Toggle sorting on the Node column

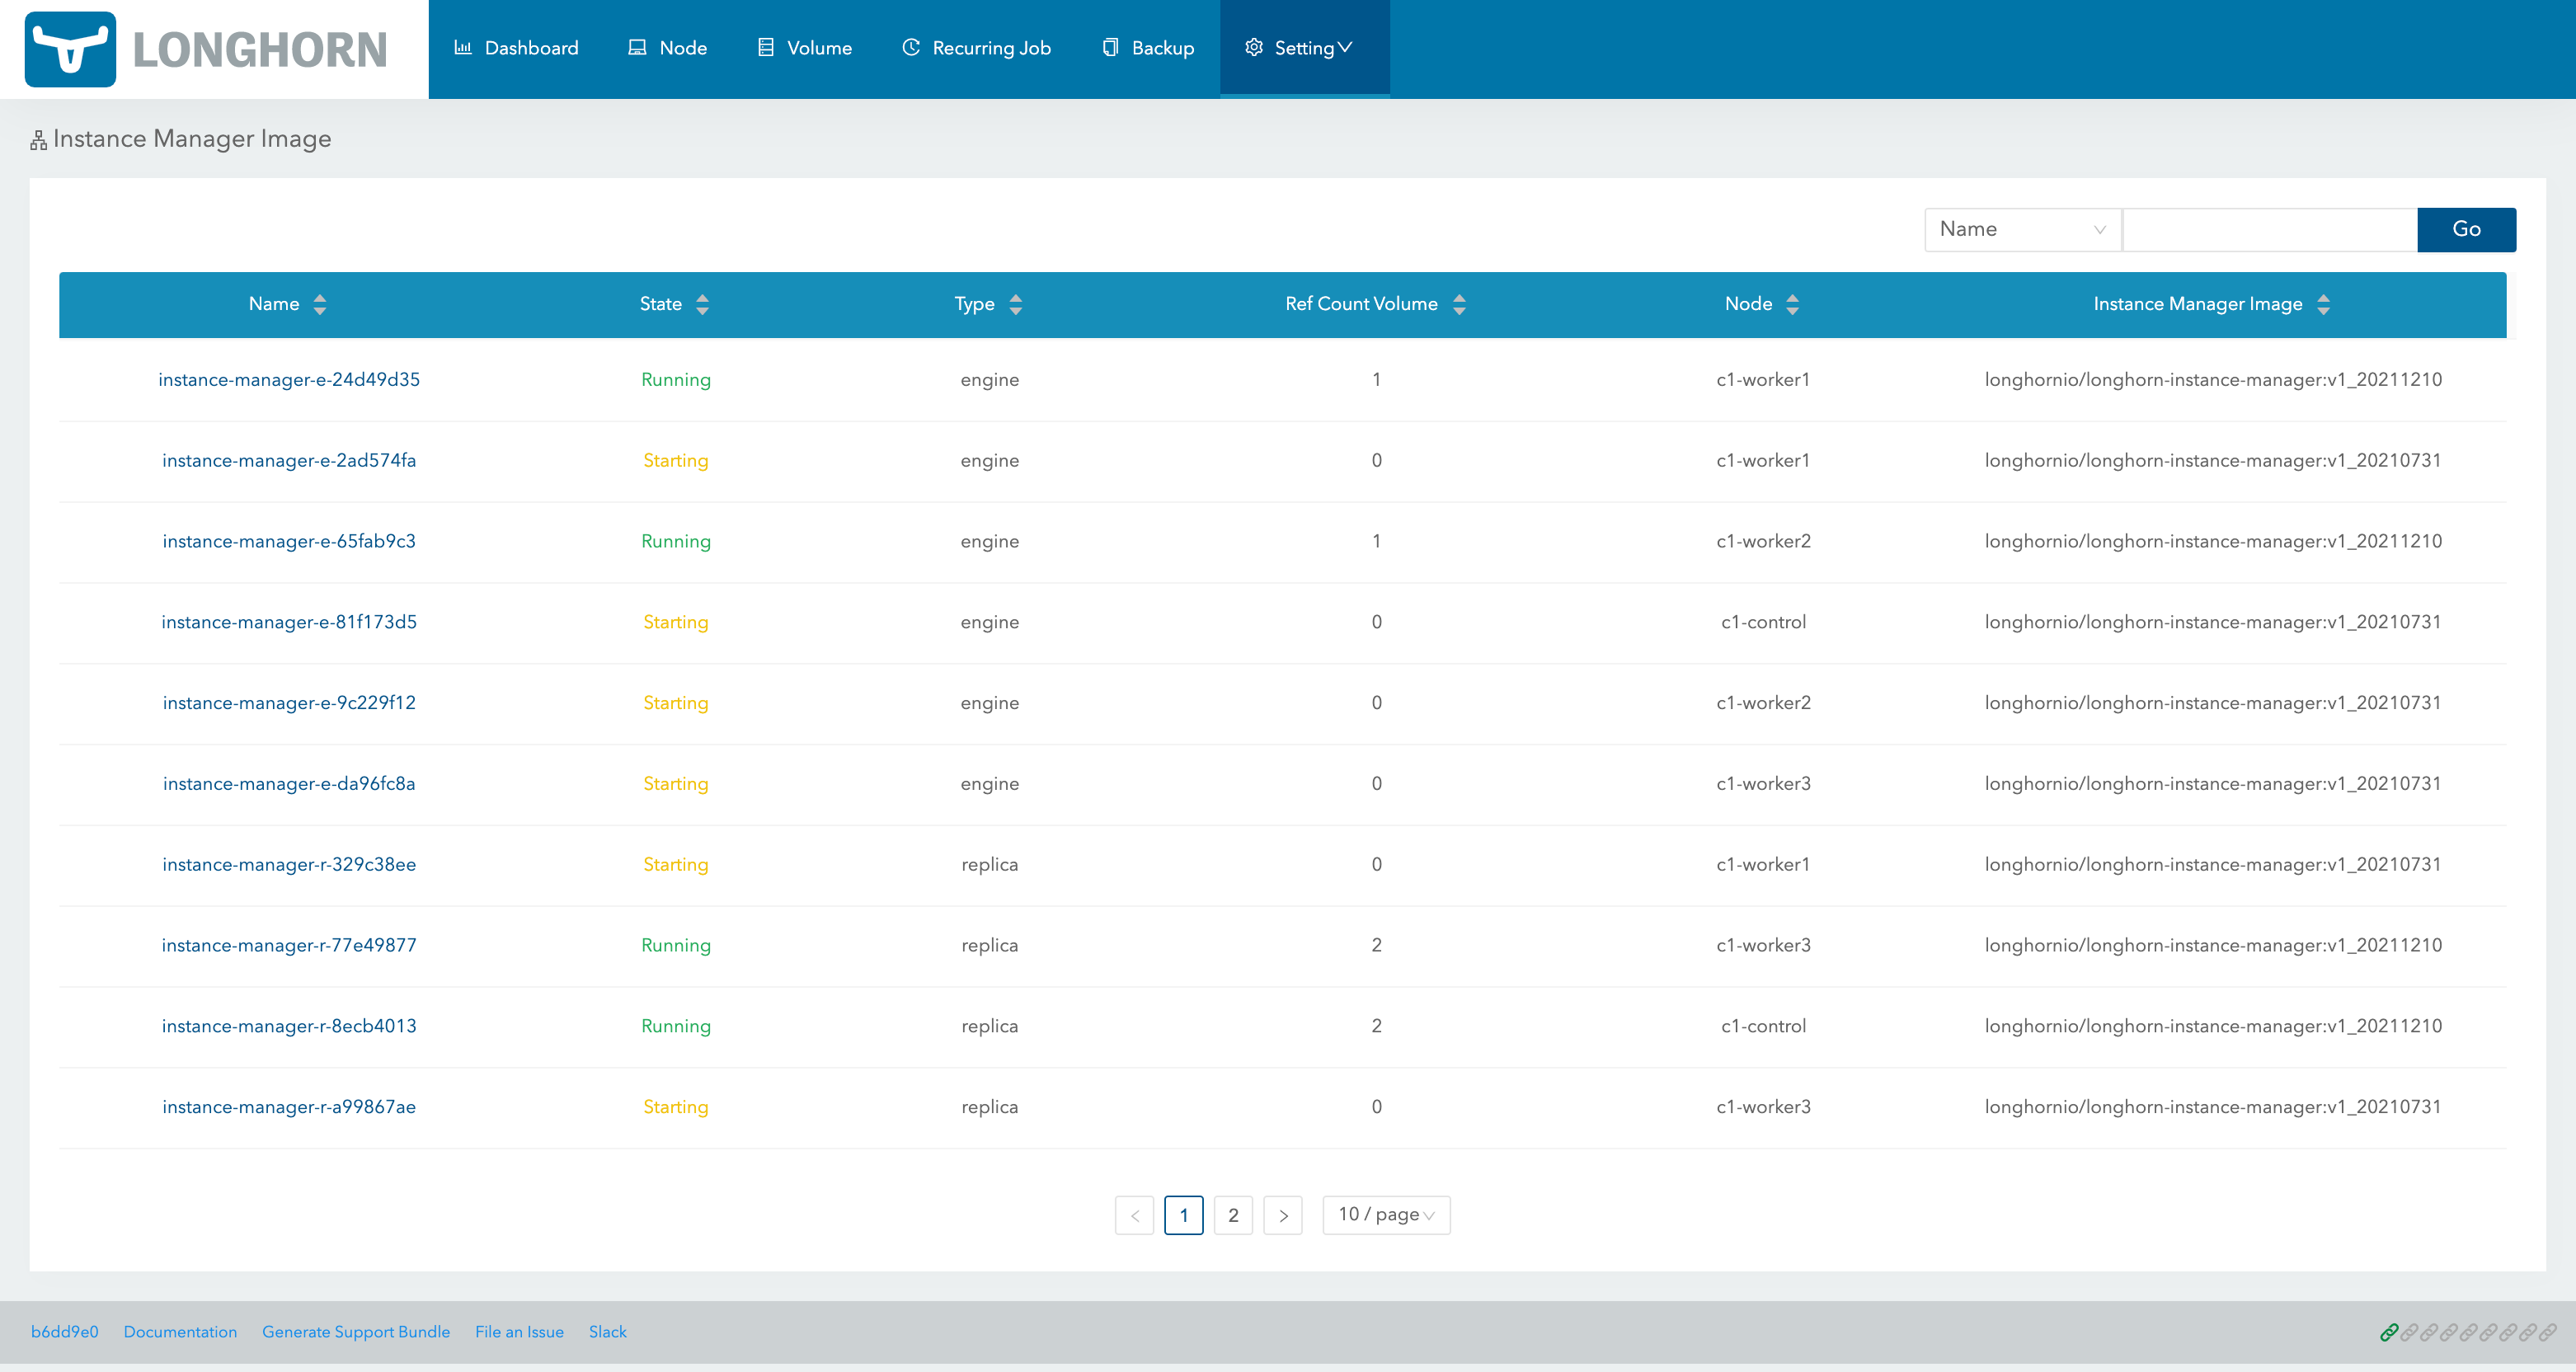click(x=1792, y=304)
